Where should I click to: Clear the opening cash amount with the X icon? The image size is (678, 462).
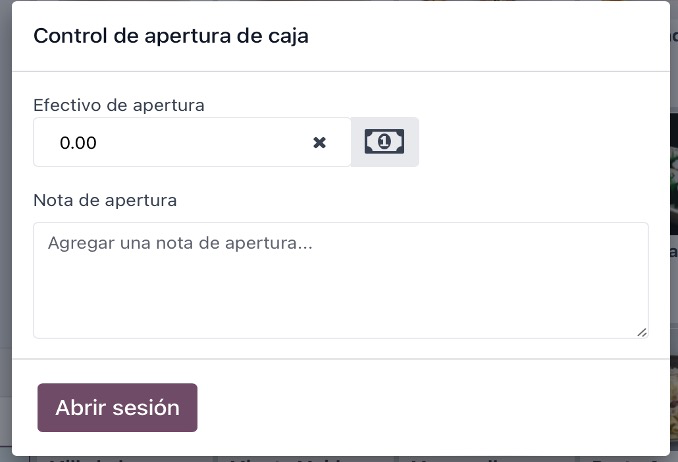tap(319, 142)
